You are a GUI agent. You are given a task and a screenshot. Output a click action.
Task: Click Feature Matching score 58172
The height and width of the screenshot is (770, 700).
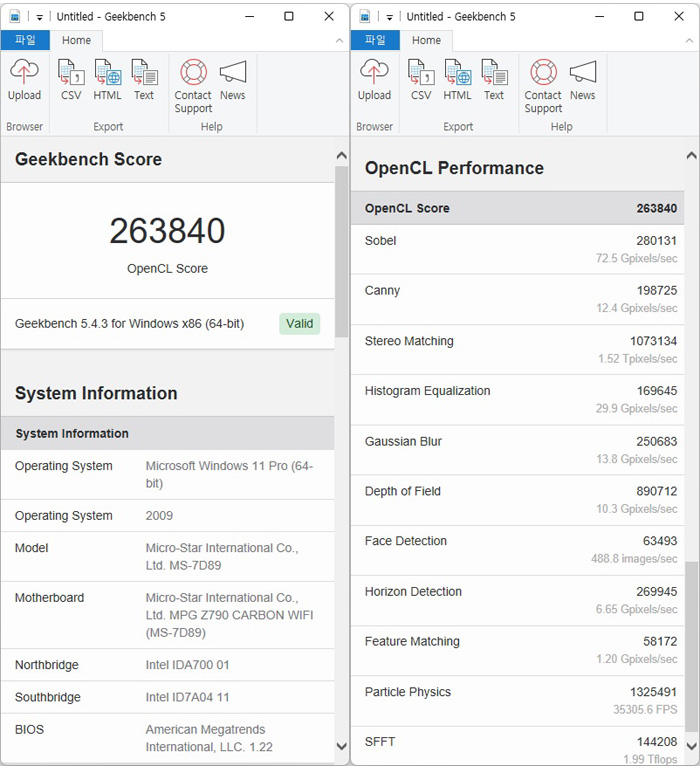click(x=660, y=641)
